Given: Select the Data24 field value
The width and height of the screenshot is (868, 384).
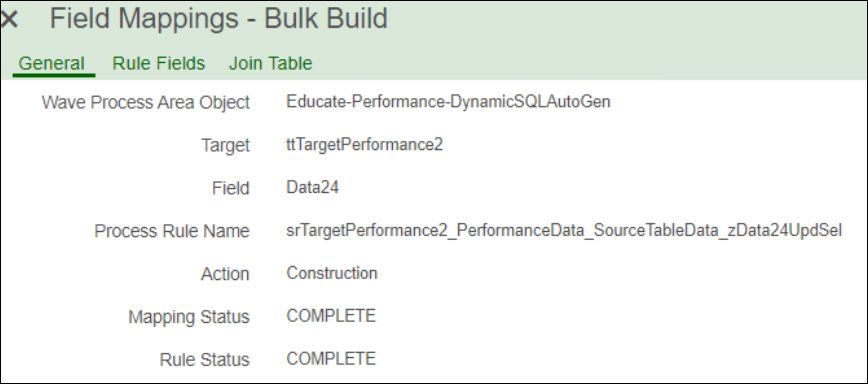Looking at the screenshot, I should tap(312, 188).
